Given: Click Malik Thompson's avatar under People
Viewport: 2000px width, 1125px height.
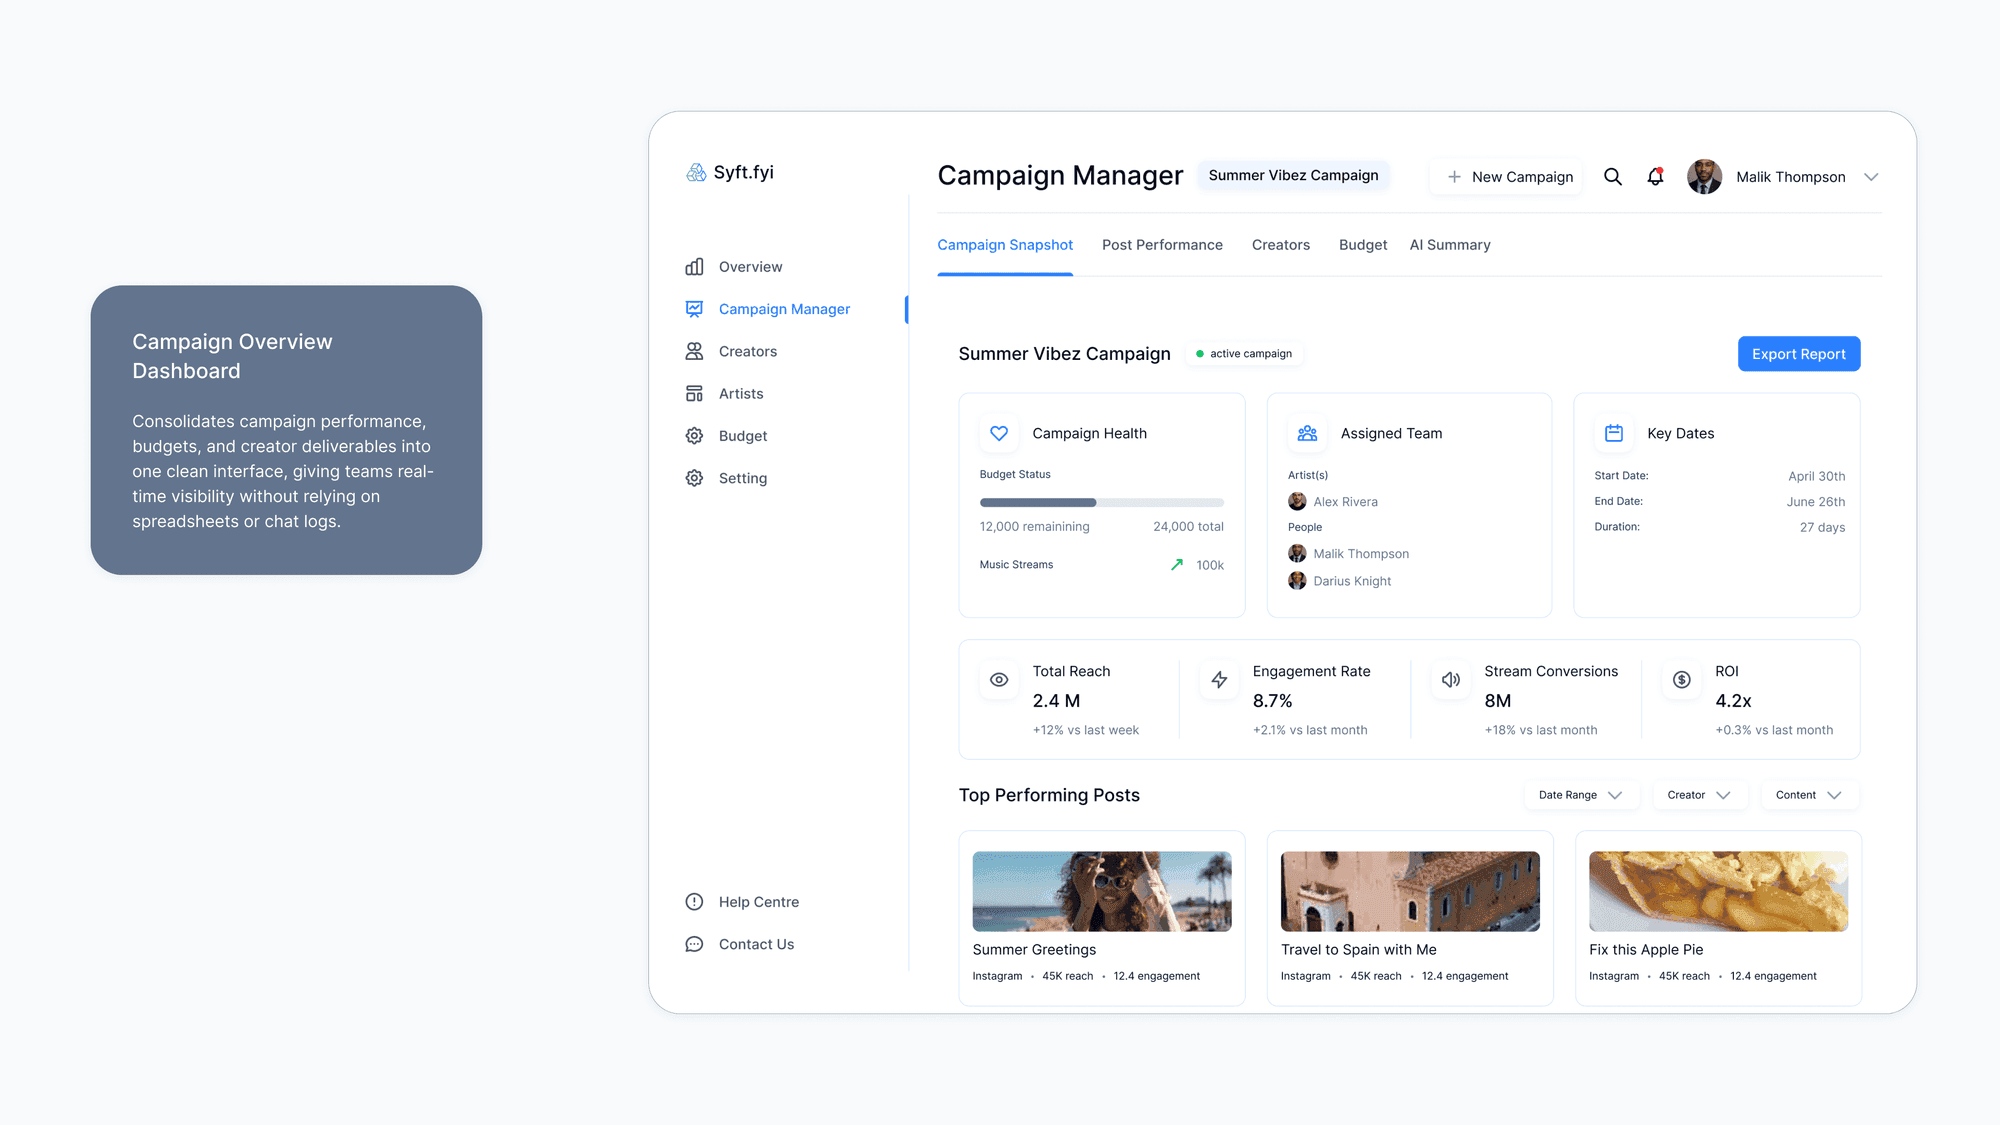Looking at the screenshot, I should coord(1297,553).
